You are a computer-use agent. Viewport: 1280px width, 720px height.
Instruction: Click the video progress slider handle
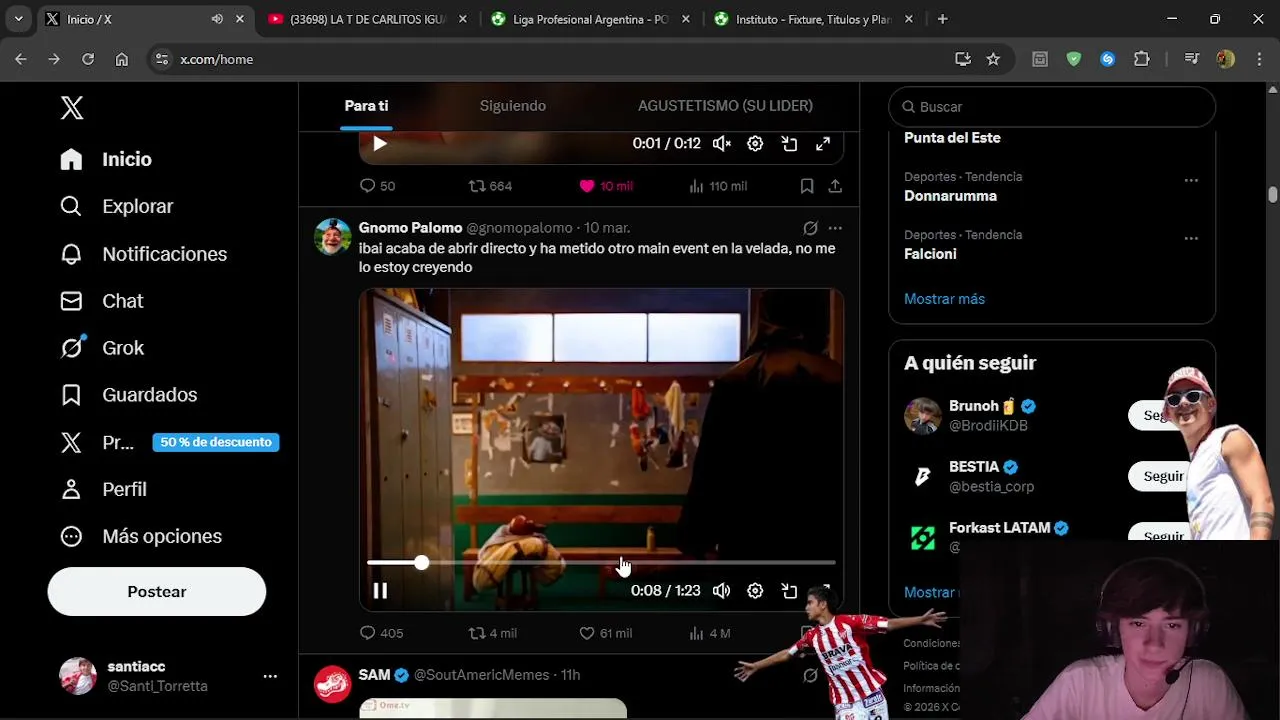[422, 563]
